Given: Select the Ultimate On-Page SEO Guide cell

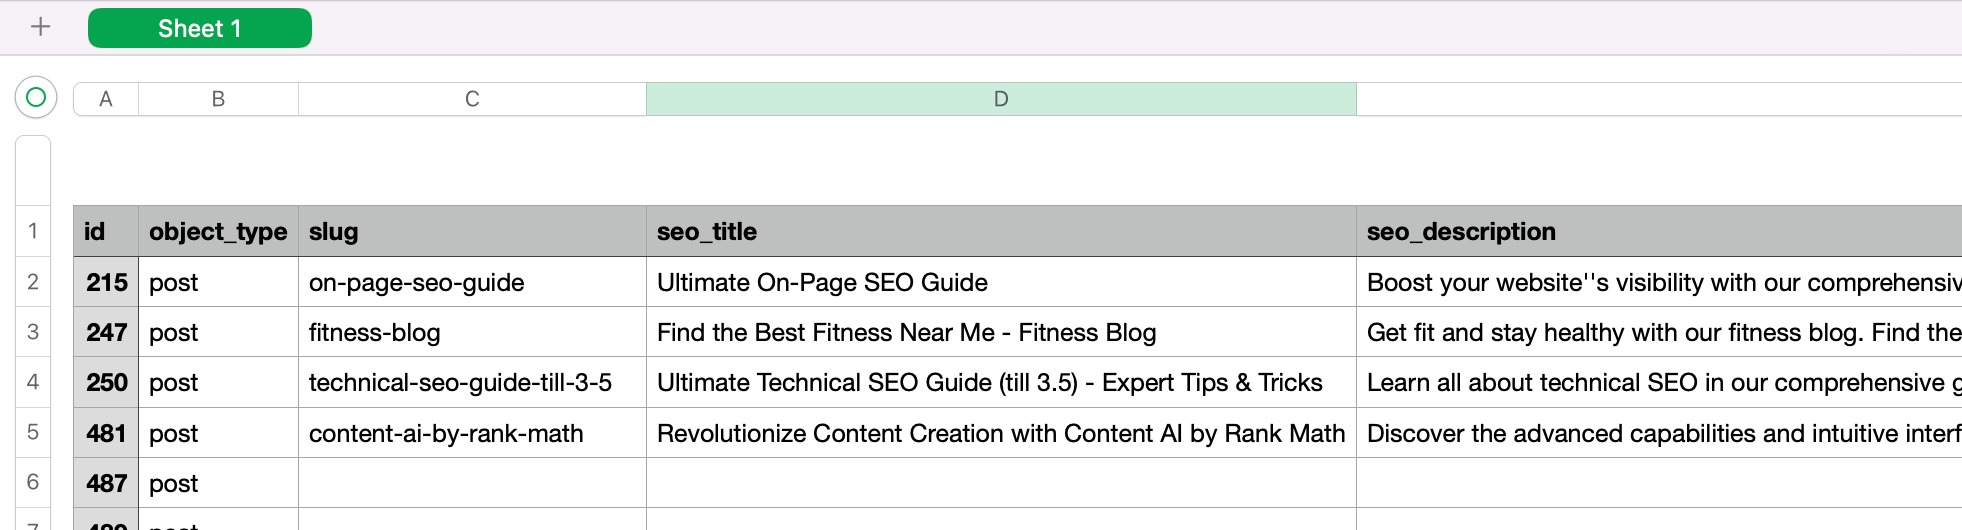Looking at the screenshot, I should point(1001,283).
